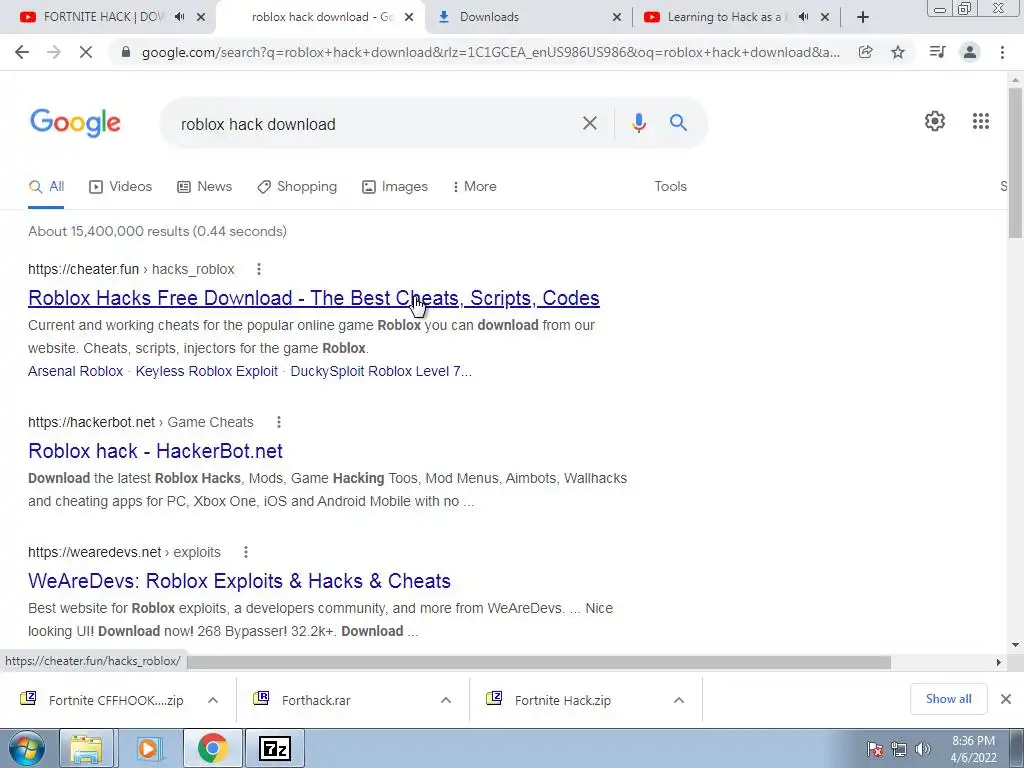Open the Tools search options
Screen dimensions: 1024x768
(670, 186)
